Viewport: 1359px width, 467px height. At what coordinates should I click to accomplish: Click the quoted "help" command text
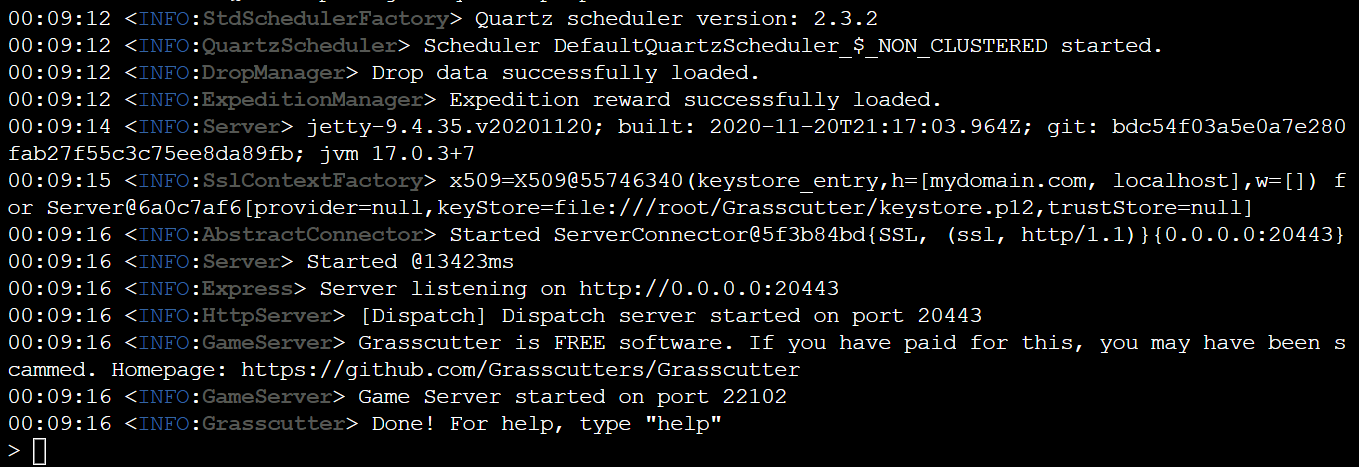pyautogui.click(x=683, y=424)
